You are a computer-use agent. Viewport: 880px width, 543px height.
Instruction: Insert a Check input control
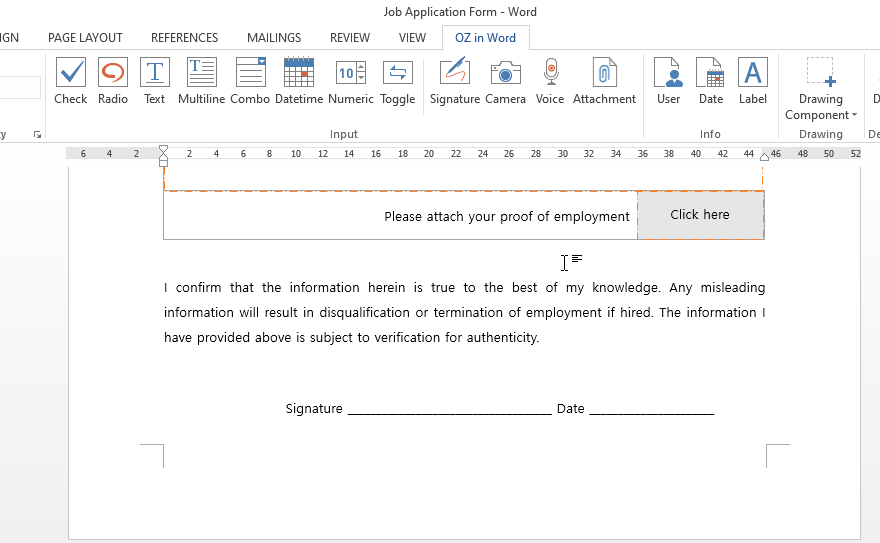[x=71, y=81]
